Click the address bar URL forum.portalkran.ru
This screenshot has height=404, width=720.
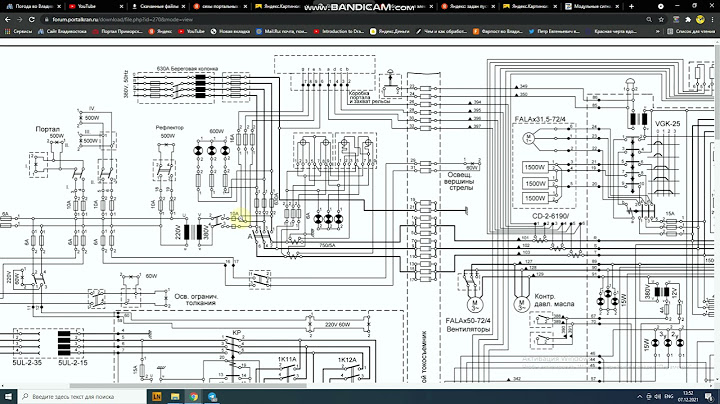(x=123, y=20)
